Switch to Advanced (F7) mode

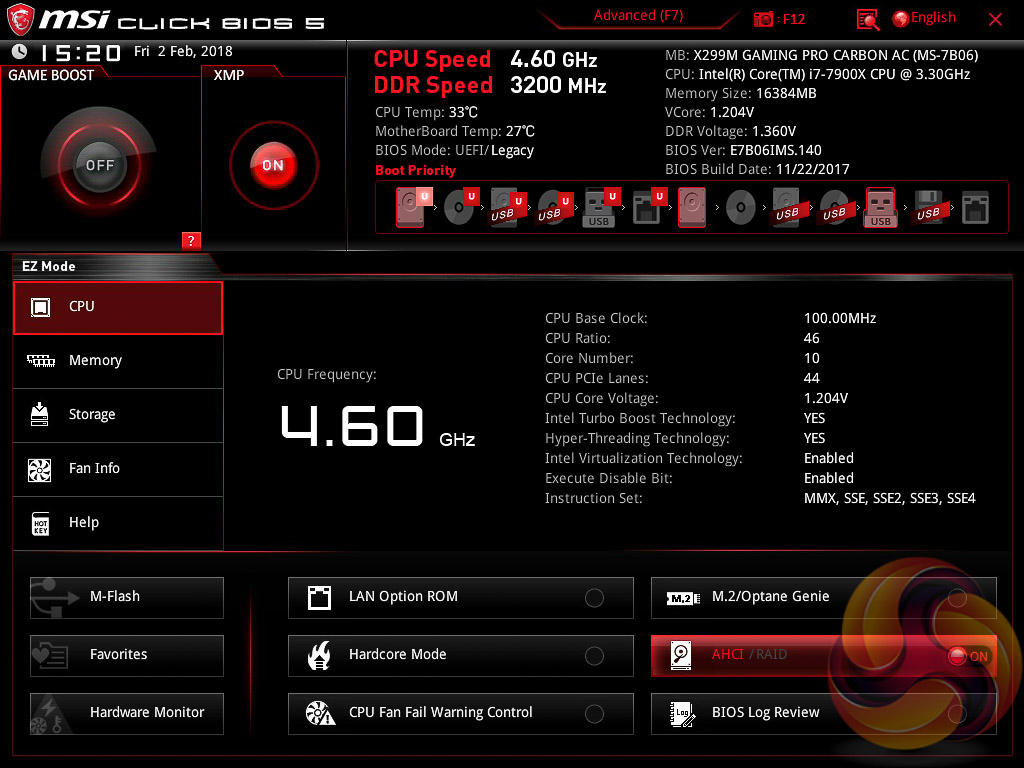pyautogui.click(x=638, y=16)
